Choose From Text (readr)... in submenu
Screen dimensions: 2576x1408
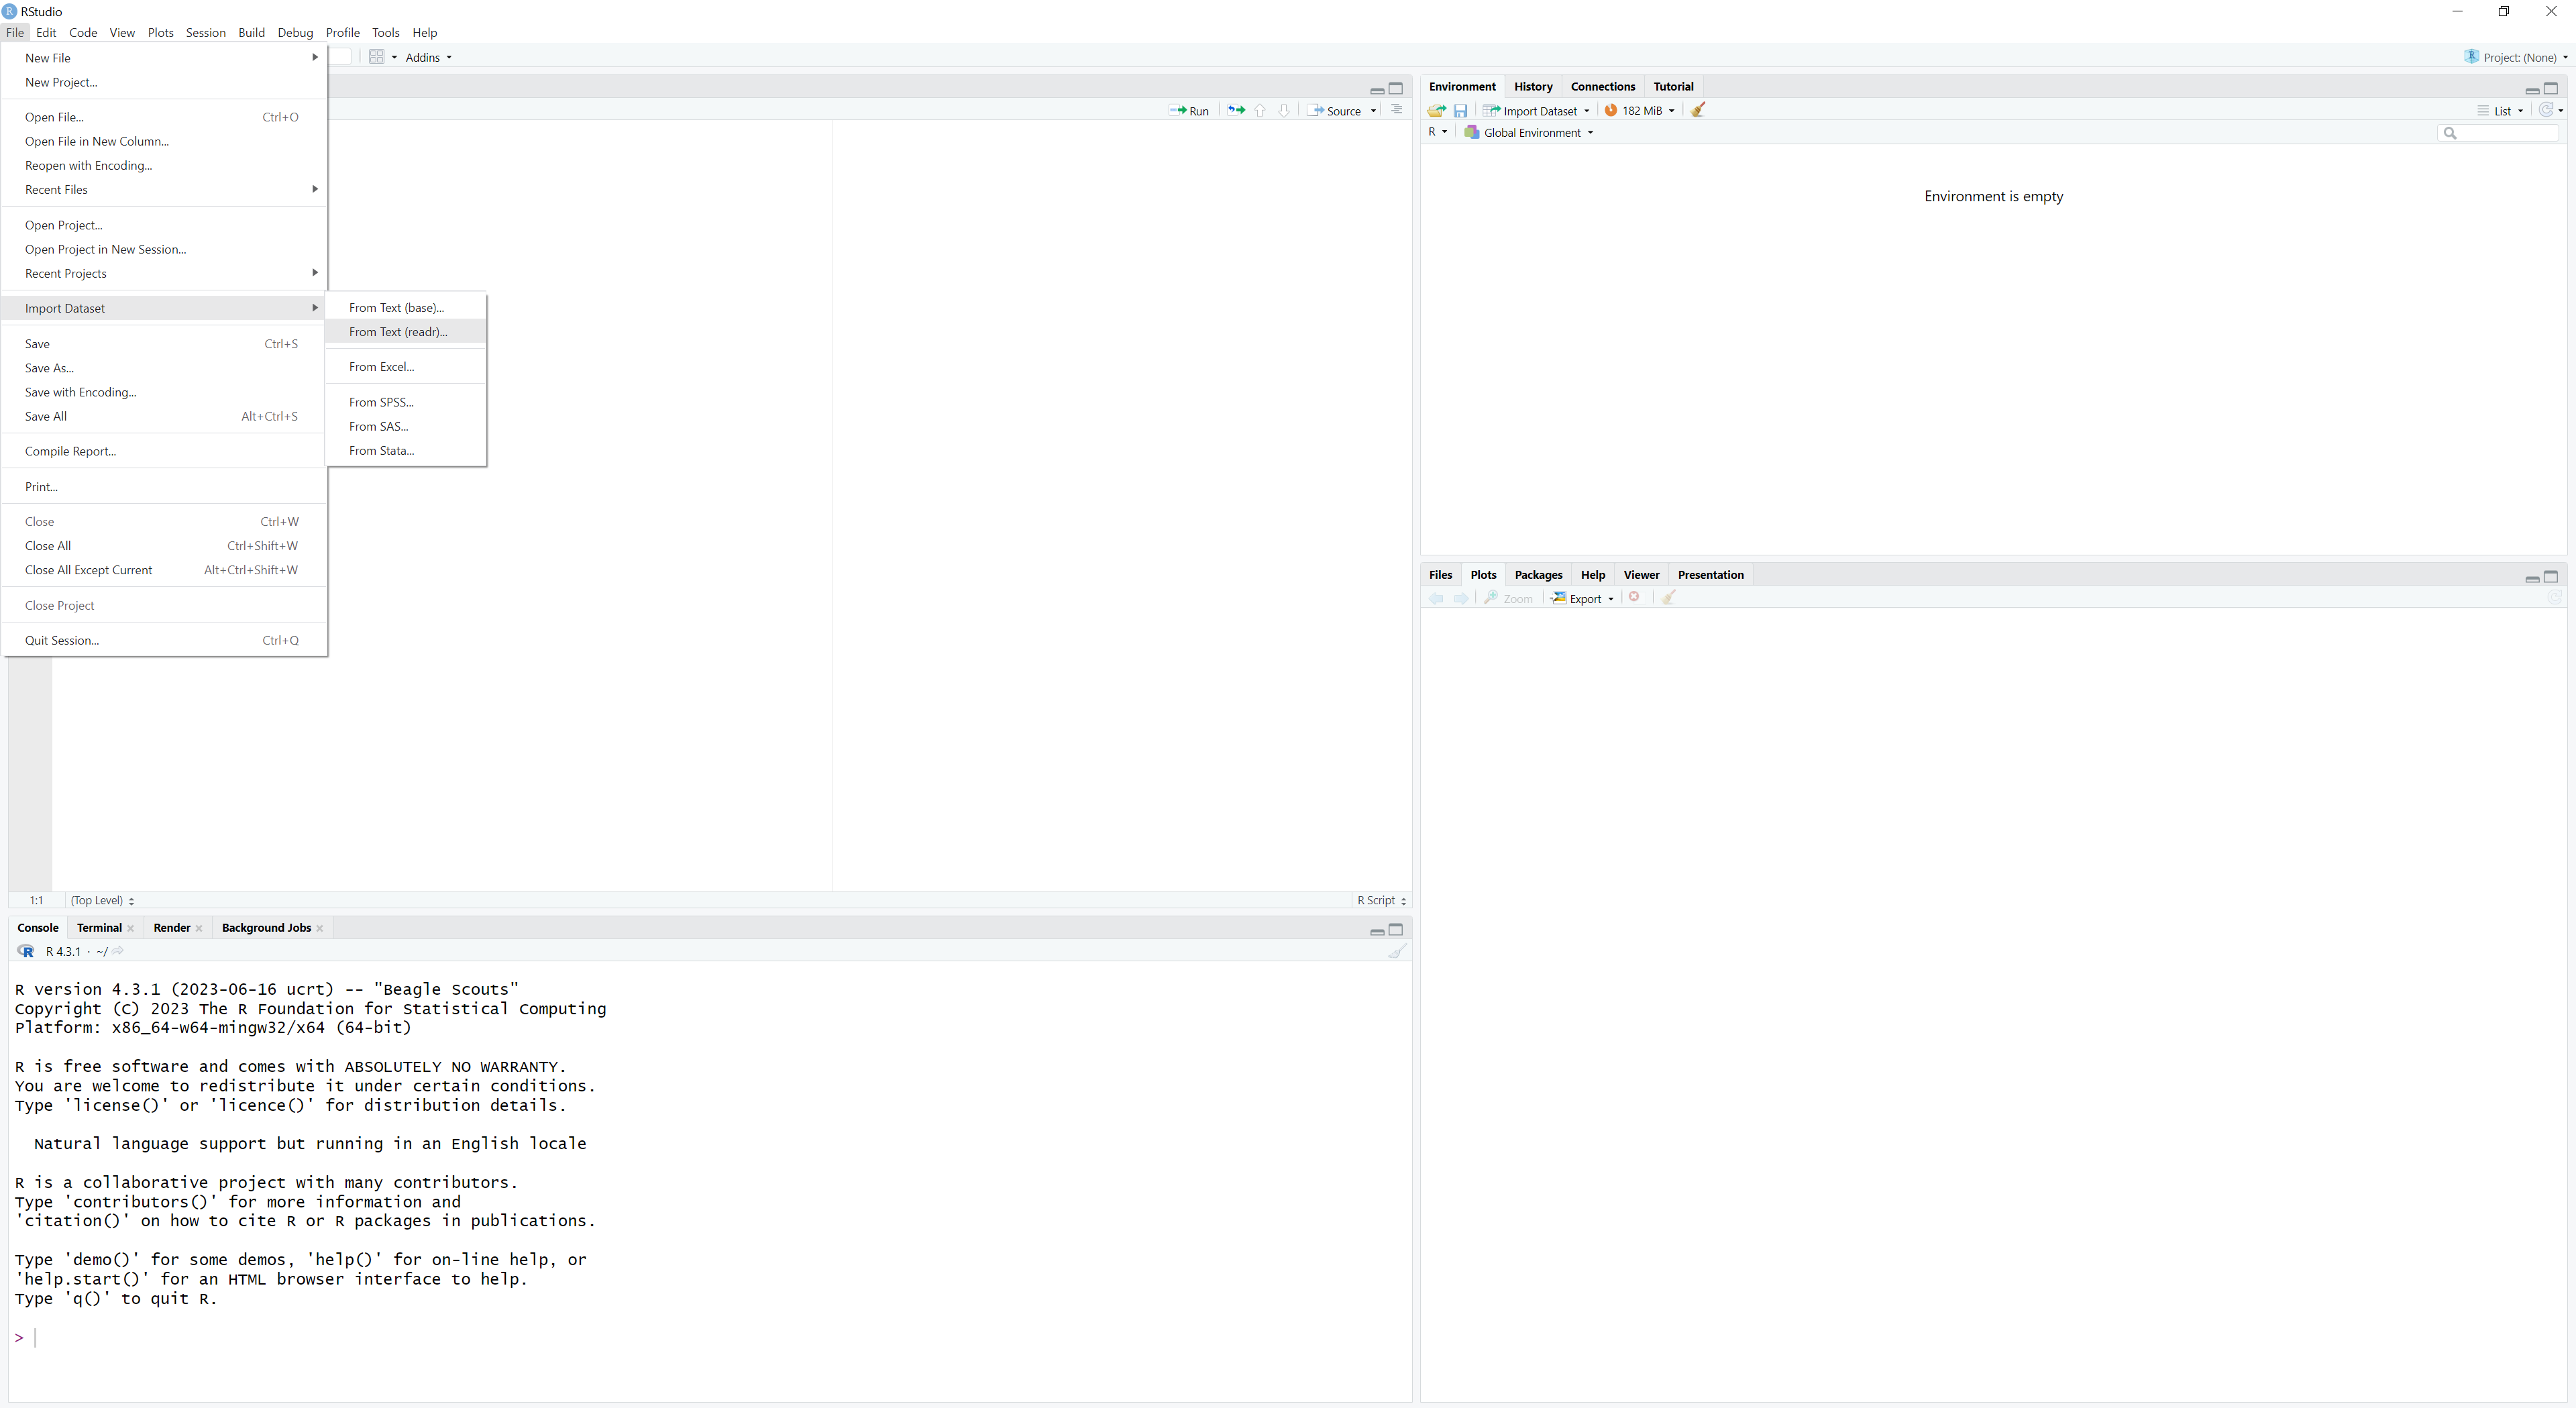[x=398, y=332]
